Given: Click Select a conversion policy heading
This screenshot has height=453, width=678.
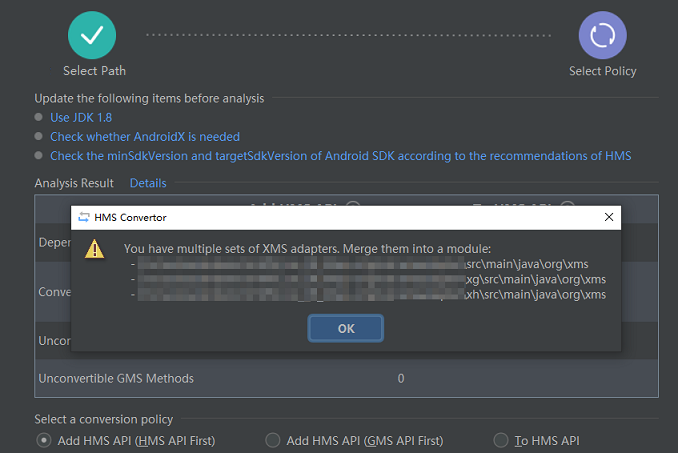Looking at the screenshot, I should click(x=104, y=419).
